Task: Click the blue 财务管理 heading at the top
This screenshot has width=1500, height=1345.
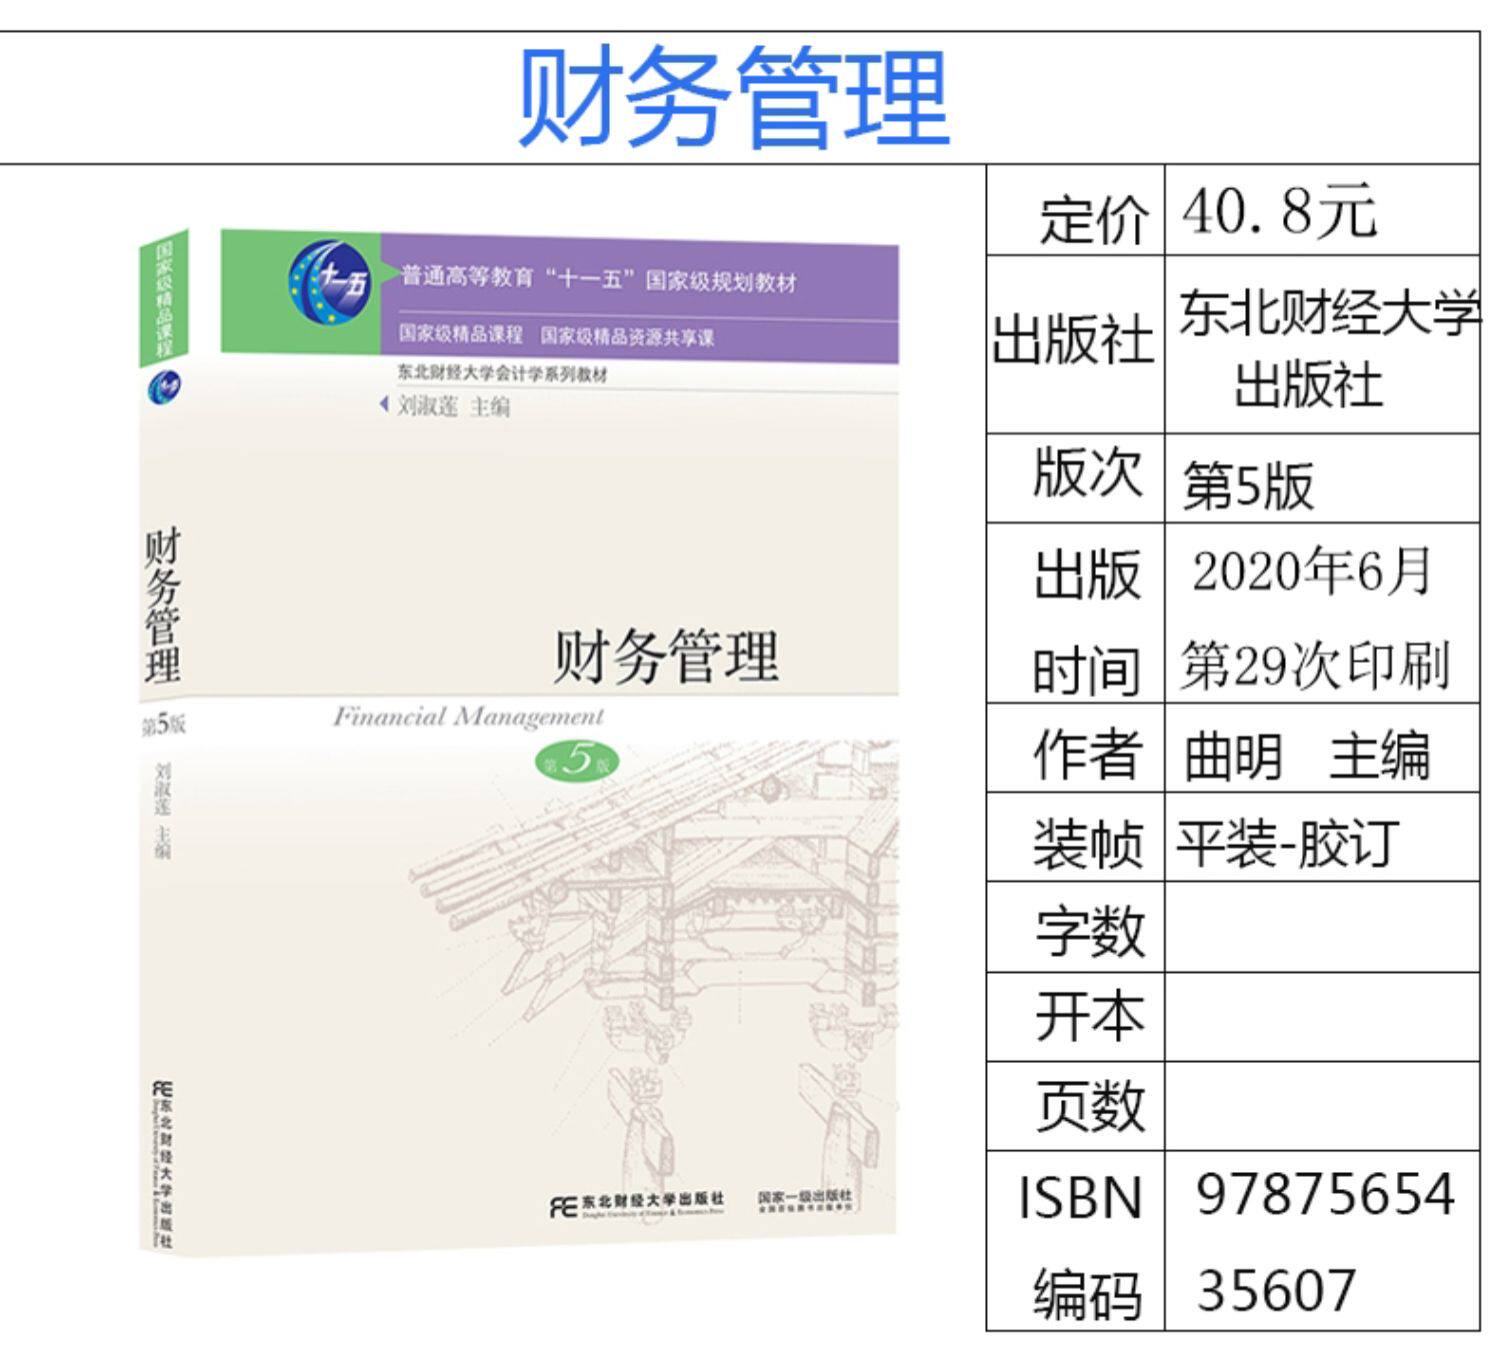Action: (x=733, y=98)
